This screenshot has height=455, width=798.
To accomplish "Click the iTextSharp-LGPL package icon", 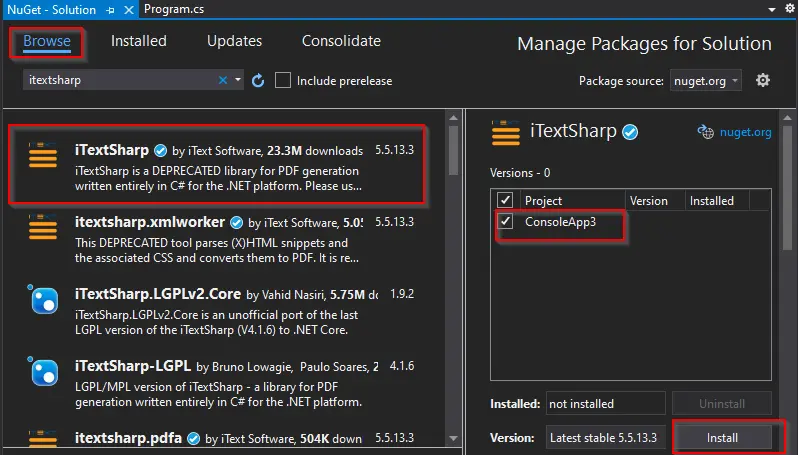I will [43, 372].
